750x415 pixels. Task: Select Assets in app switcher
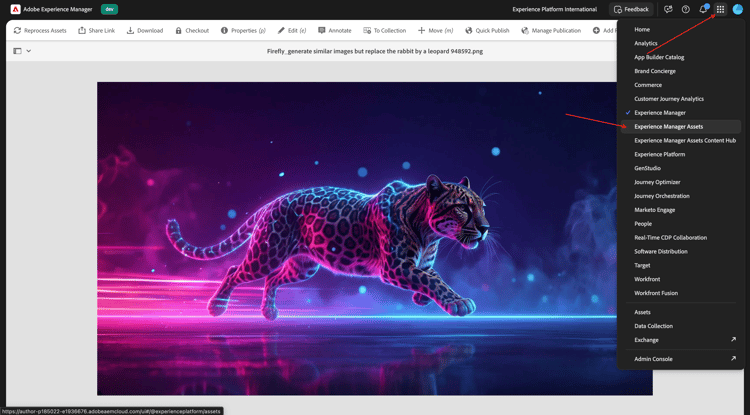[x=642, y=312]
